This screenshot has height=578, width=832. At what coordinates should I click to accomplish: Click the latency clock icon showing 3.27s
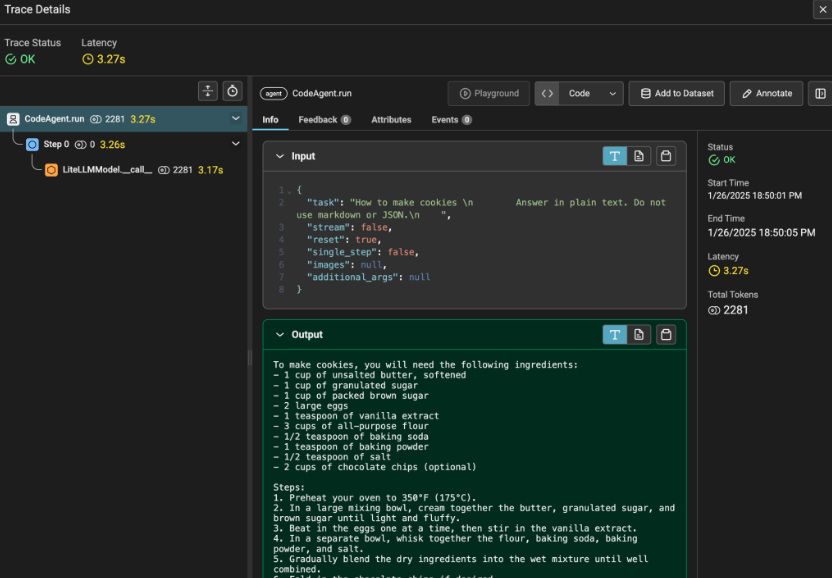click(89, 59)
